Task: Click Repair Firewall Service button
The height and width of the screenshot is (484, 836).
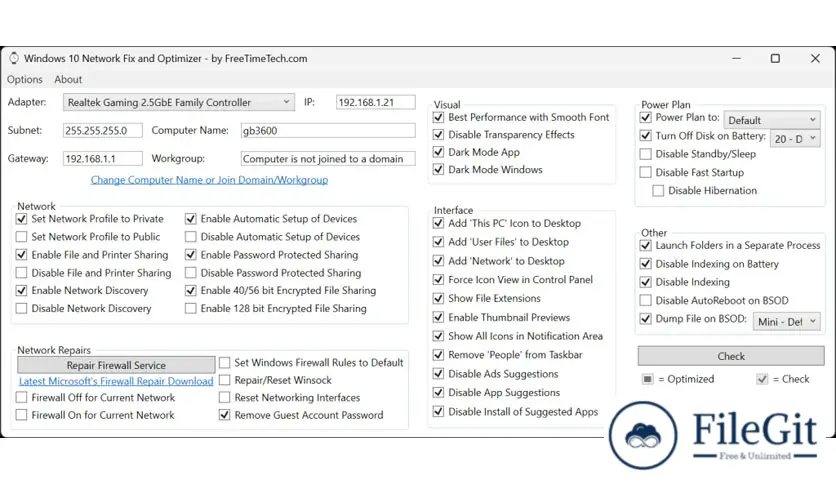Action: tap(116, 365)
